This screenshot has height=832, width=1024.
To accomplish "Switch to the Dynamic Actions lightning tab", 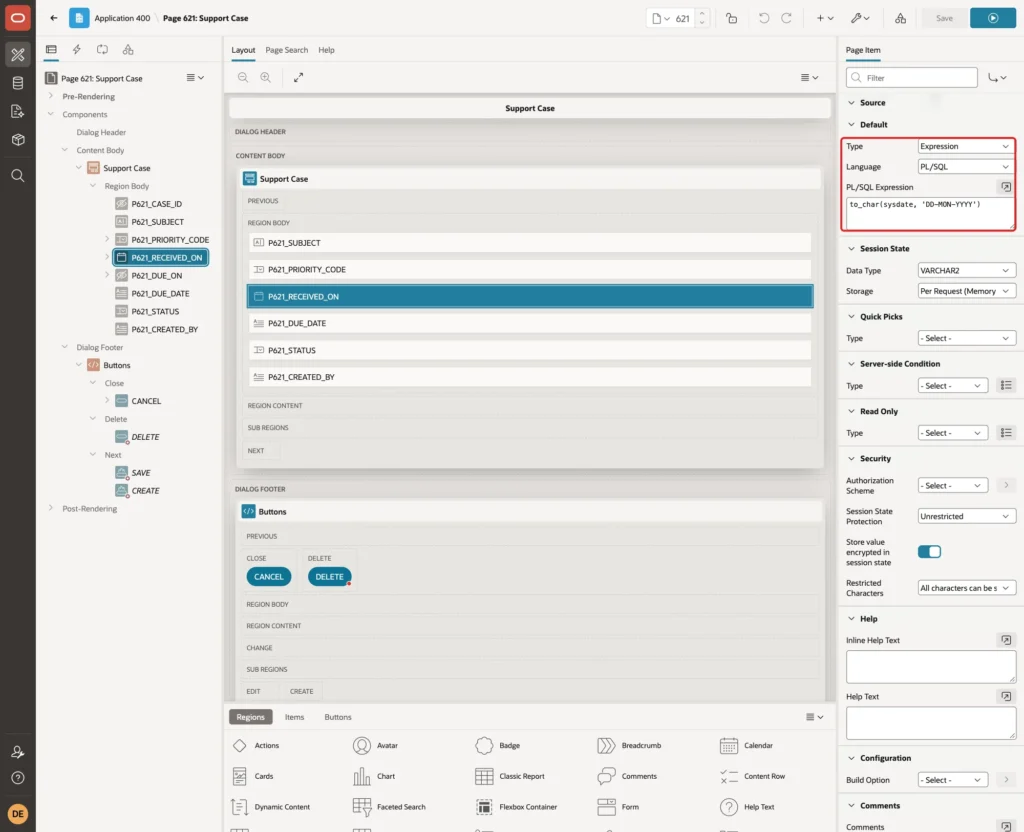I will [76, 50].
